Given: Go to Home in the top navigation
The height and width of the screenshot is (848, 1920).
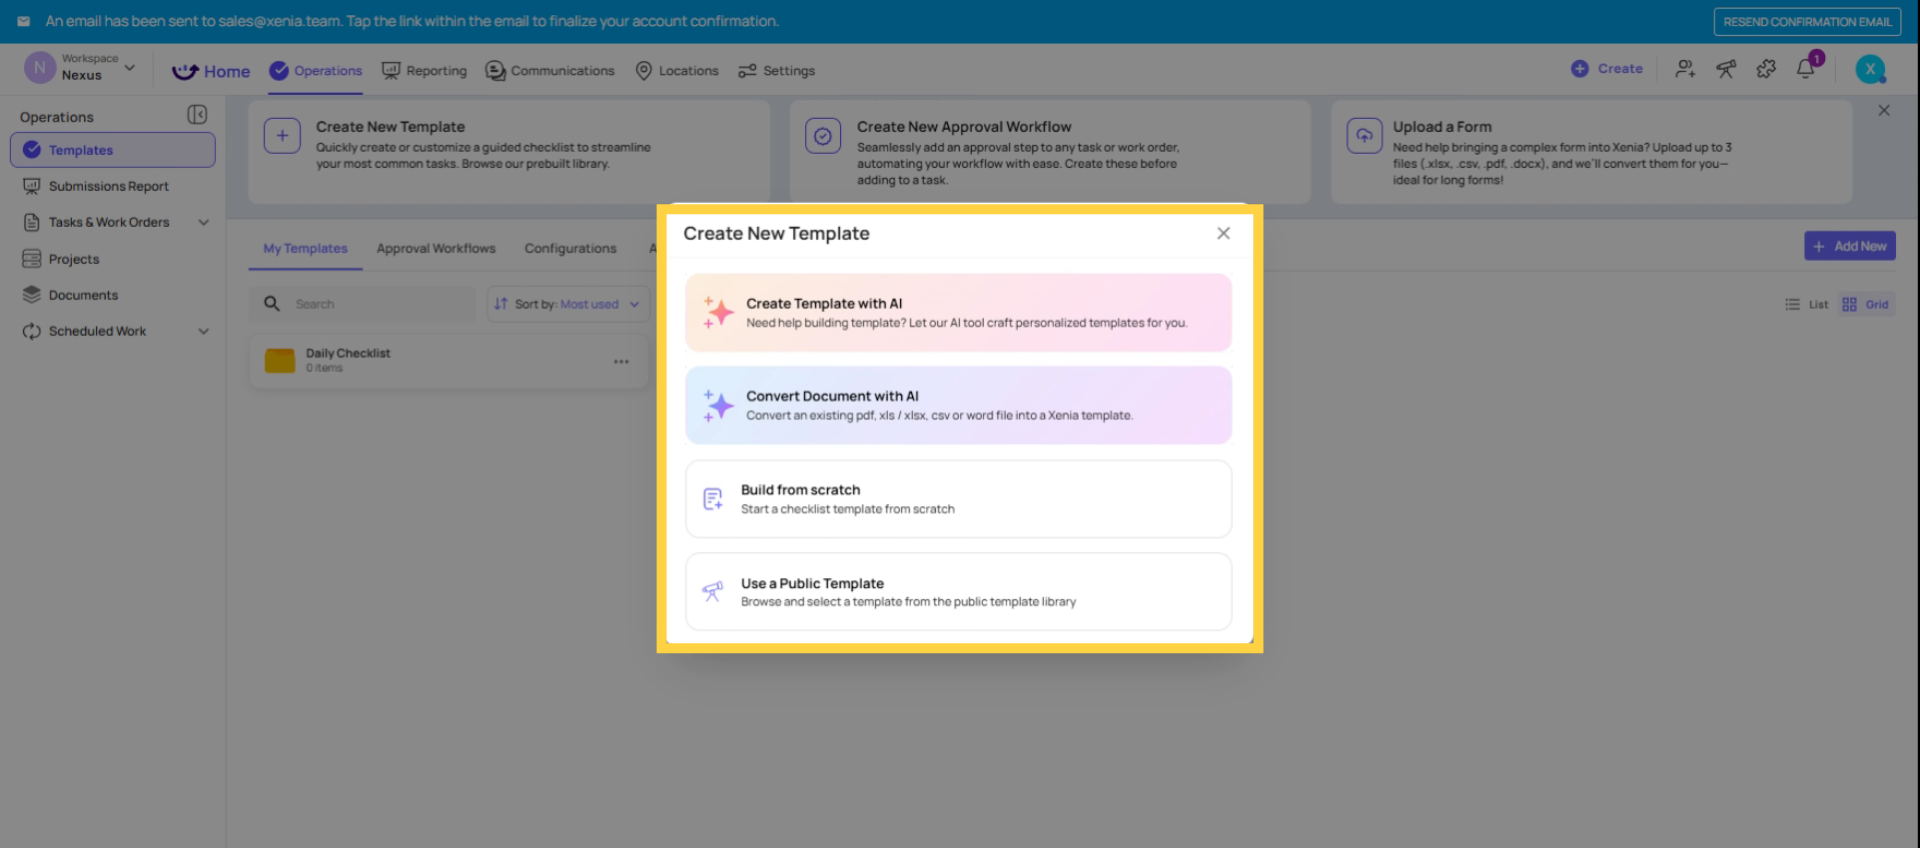Looking at the screenshot, I should [211, 71].
